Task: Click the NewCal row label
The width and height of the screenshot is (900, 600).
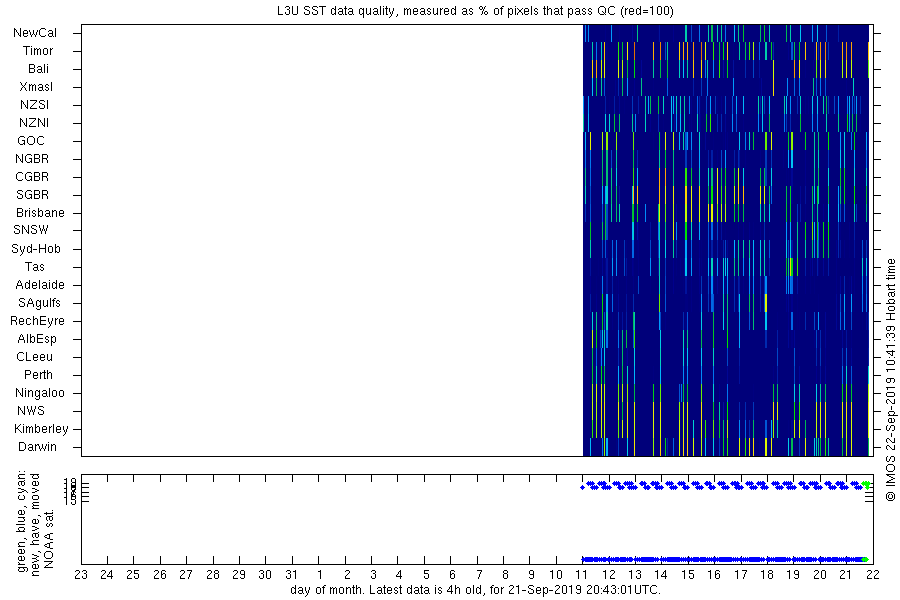Action: (35, 33)
